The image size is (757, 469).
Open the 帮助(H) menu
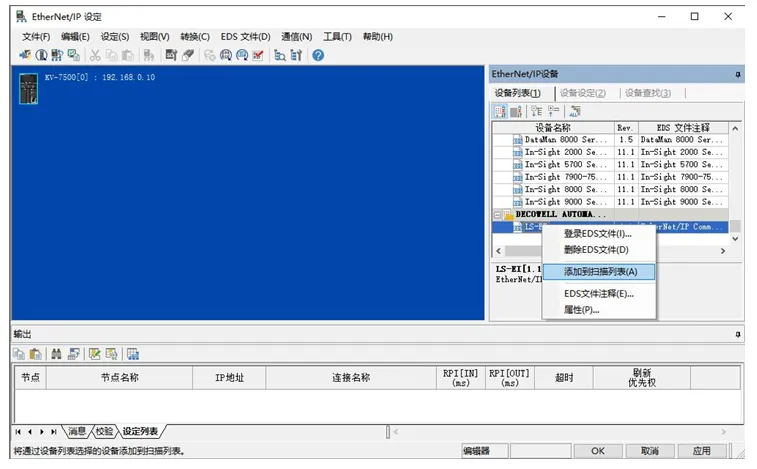[x=378, y=37]
